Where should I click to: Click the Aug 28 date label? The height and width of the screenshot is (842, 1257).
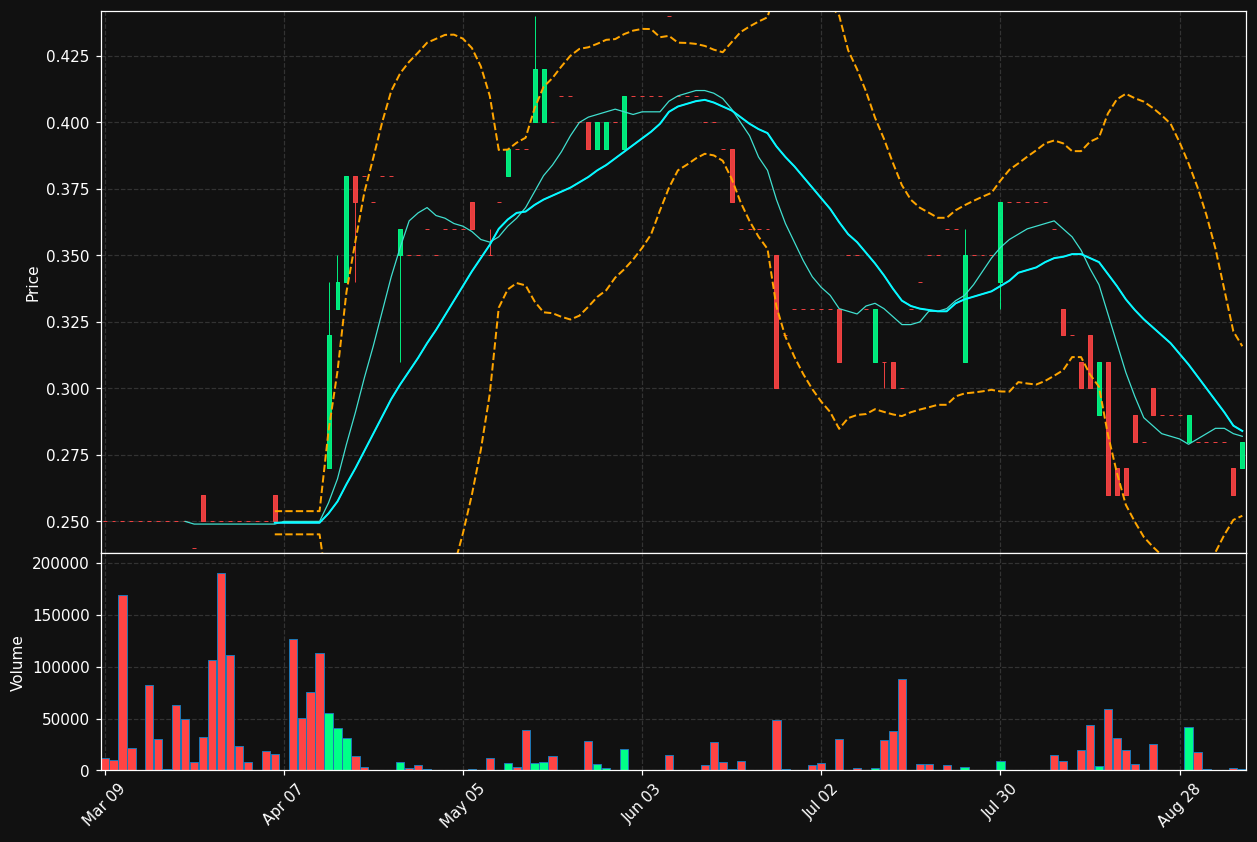coord(1177,804)
